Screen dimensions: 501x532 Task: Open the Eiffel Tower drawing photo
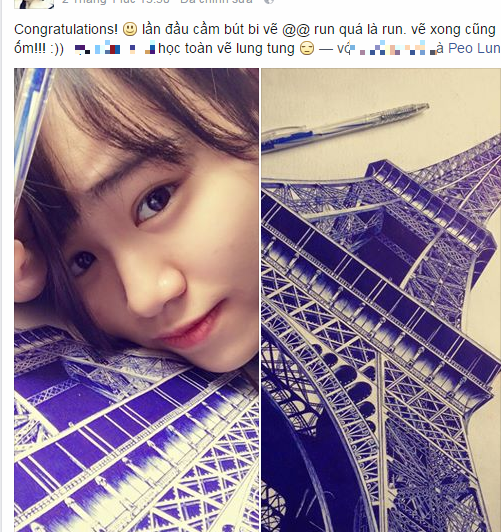point(381,300)
